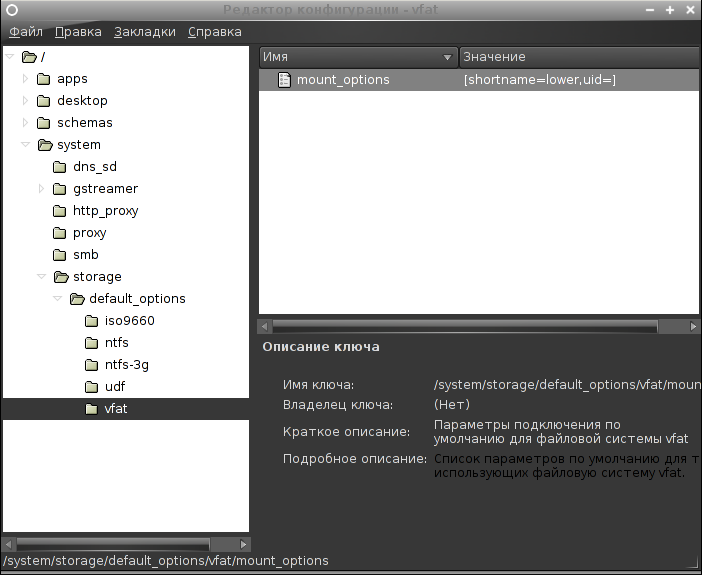Click the dns_sd folder icon

[x=60, y=167]
